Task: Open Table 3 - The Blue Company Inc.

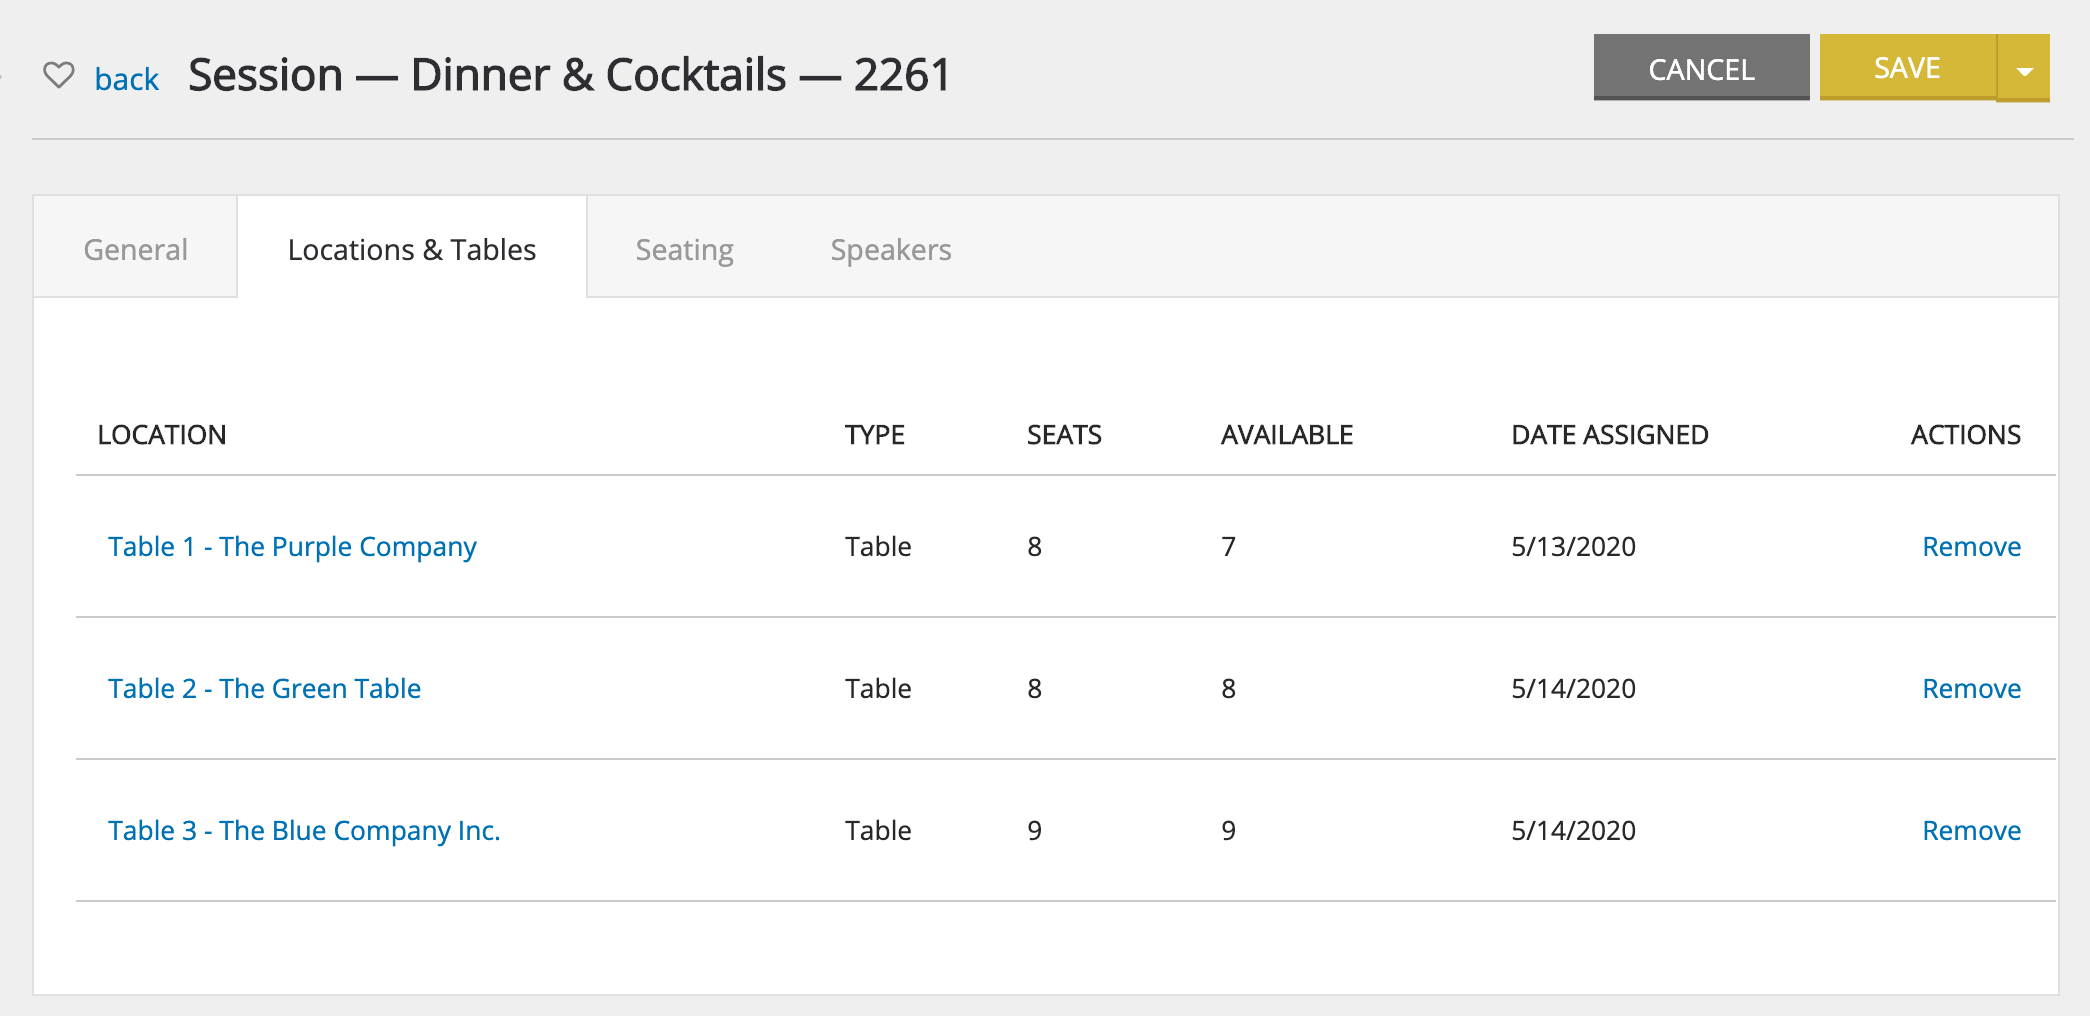Action: (x=304, y=830)
